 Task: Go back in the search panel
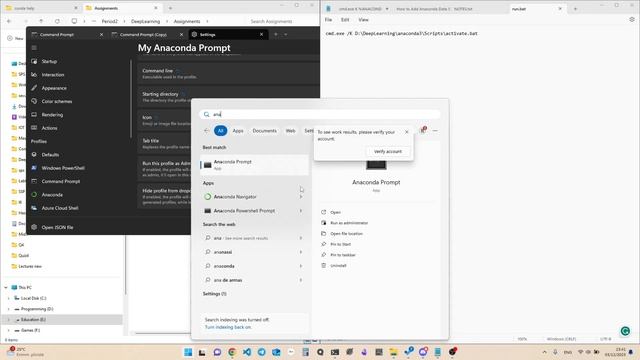(x=206, y=131)
